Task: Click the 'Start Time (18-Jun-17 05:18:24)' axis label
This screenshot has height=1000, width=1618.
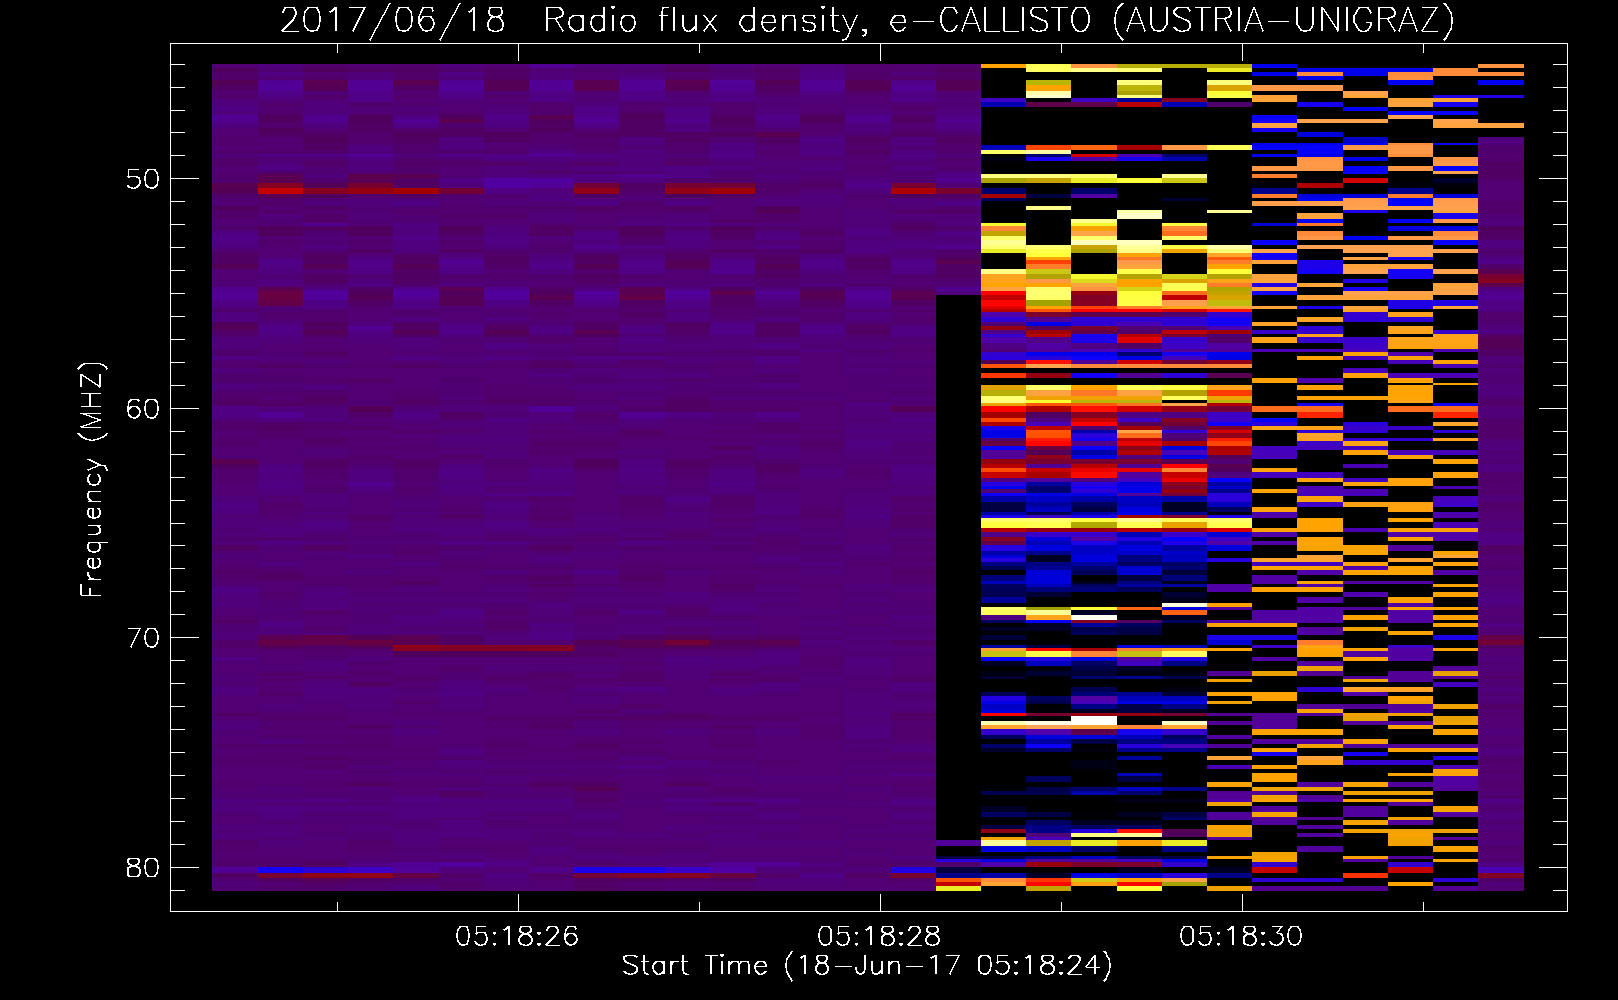Action: click(867, 966)
